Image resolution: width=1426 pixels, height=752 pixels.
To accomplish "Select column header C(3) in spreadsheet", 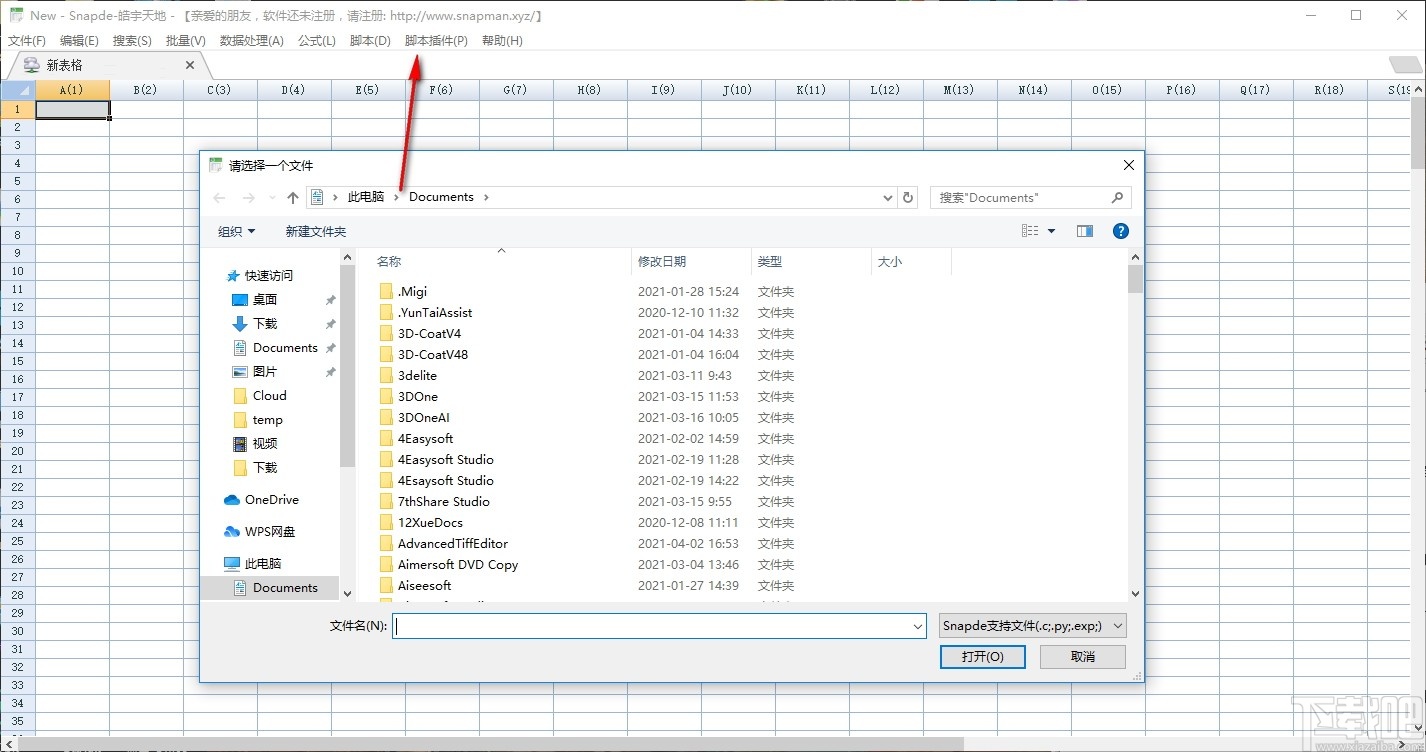I will pyautogui.click(x=220, y=90).
